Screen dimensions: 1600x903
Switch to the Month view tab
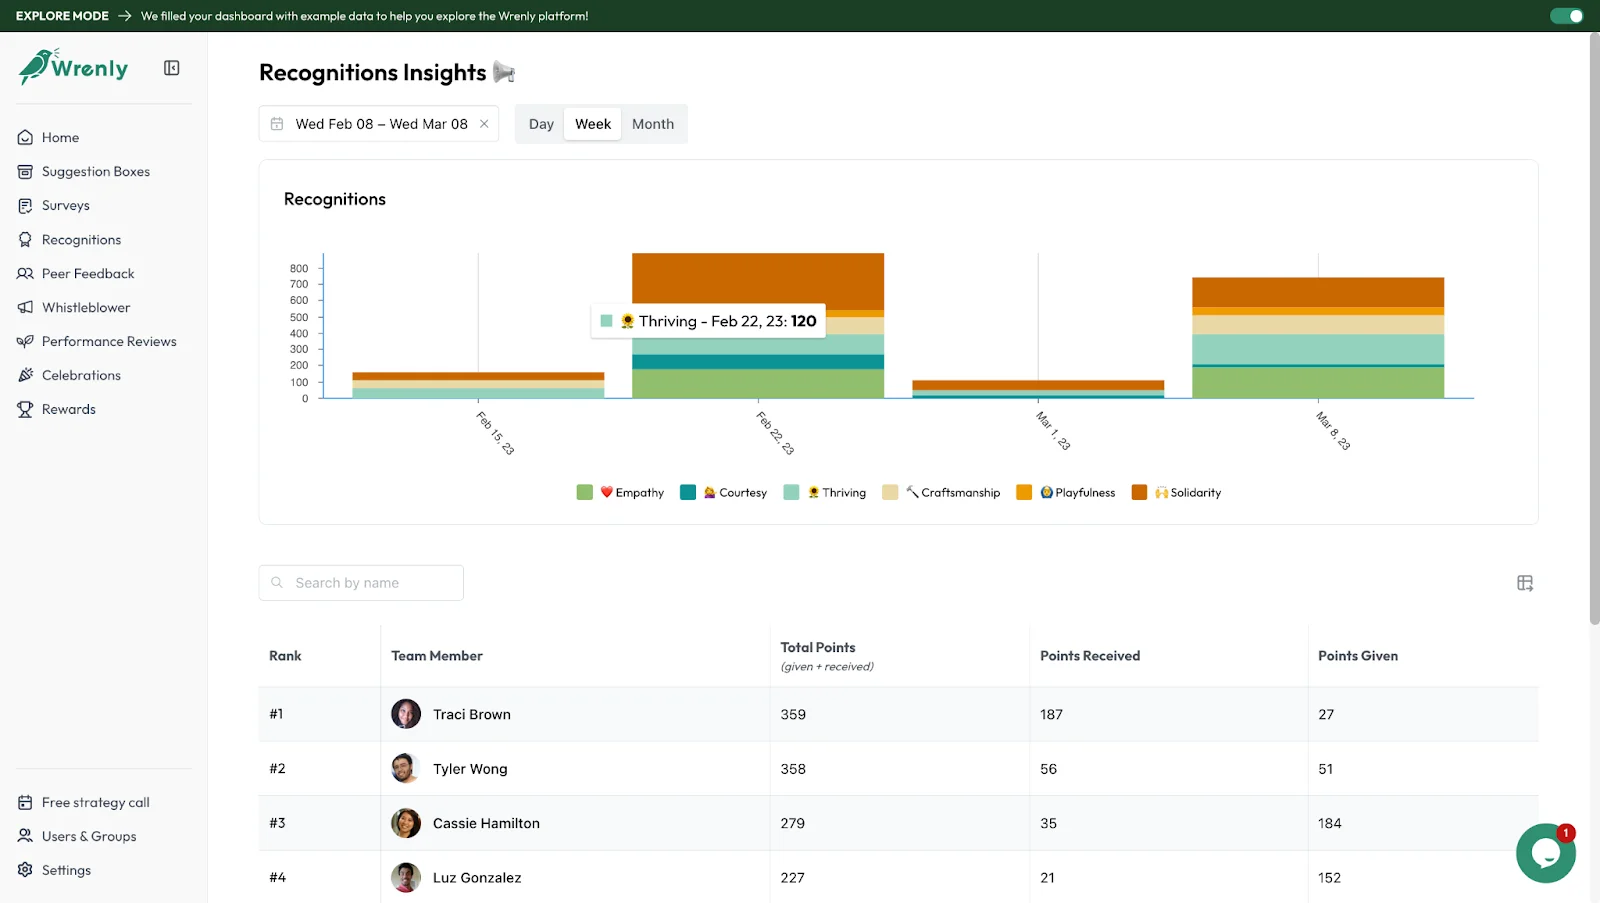click(653, 123)
